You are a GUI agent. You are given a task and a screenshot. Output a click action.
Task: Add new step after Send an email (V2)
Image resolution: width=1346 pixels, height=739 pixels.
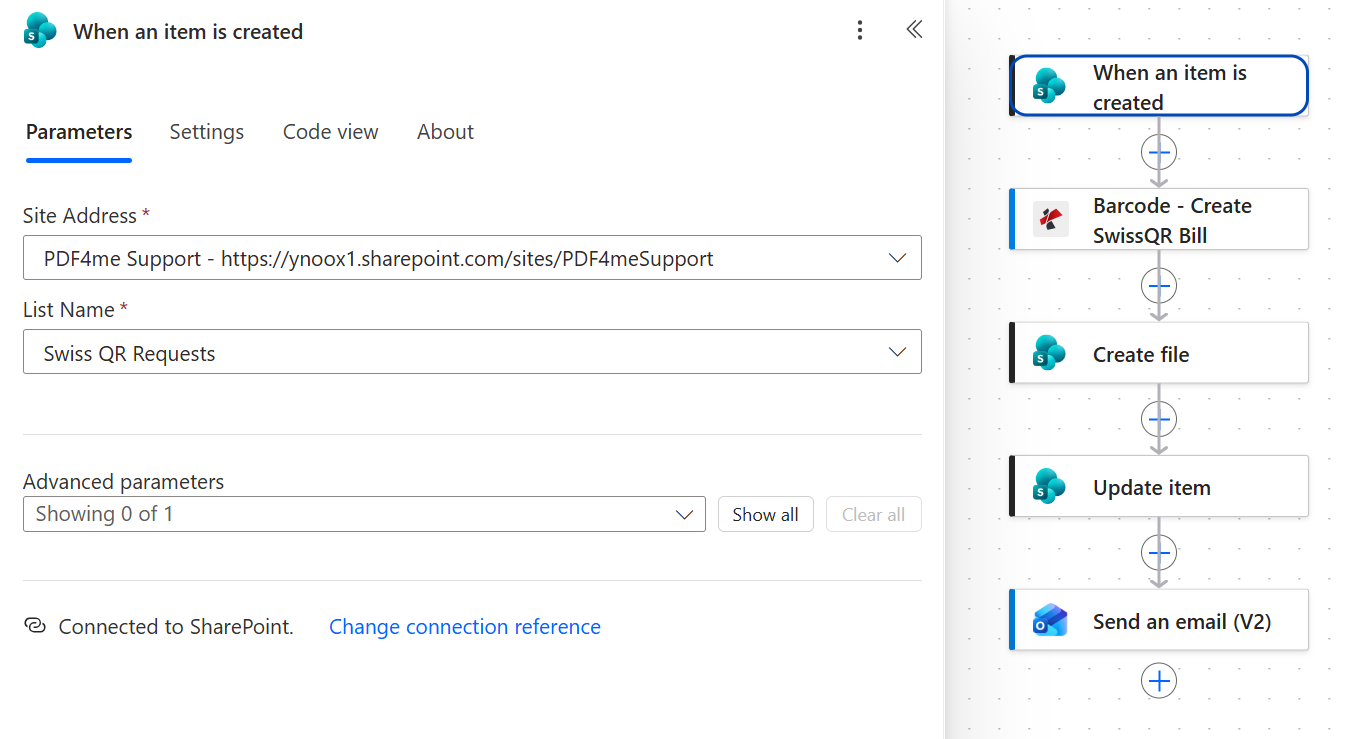coord(1159,681)
